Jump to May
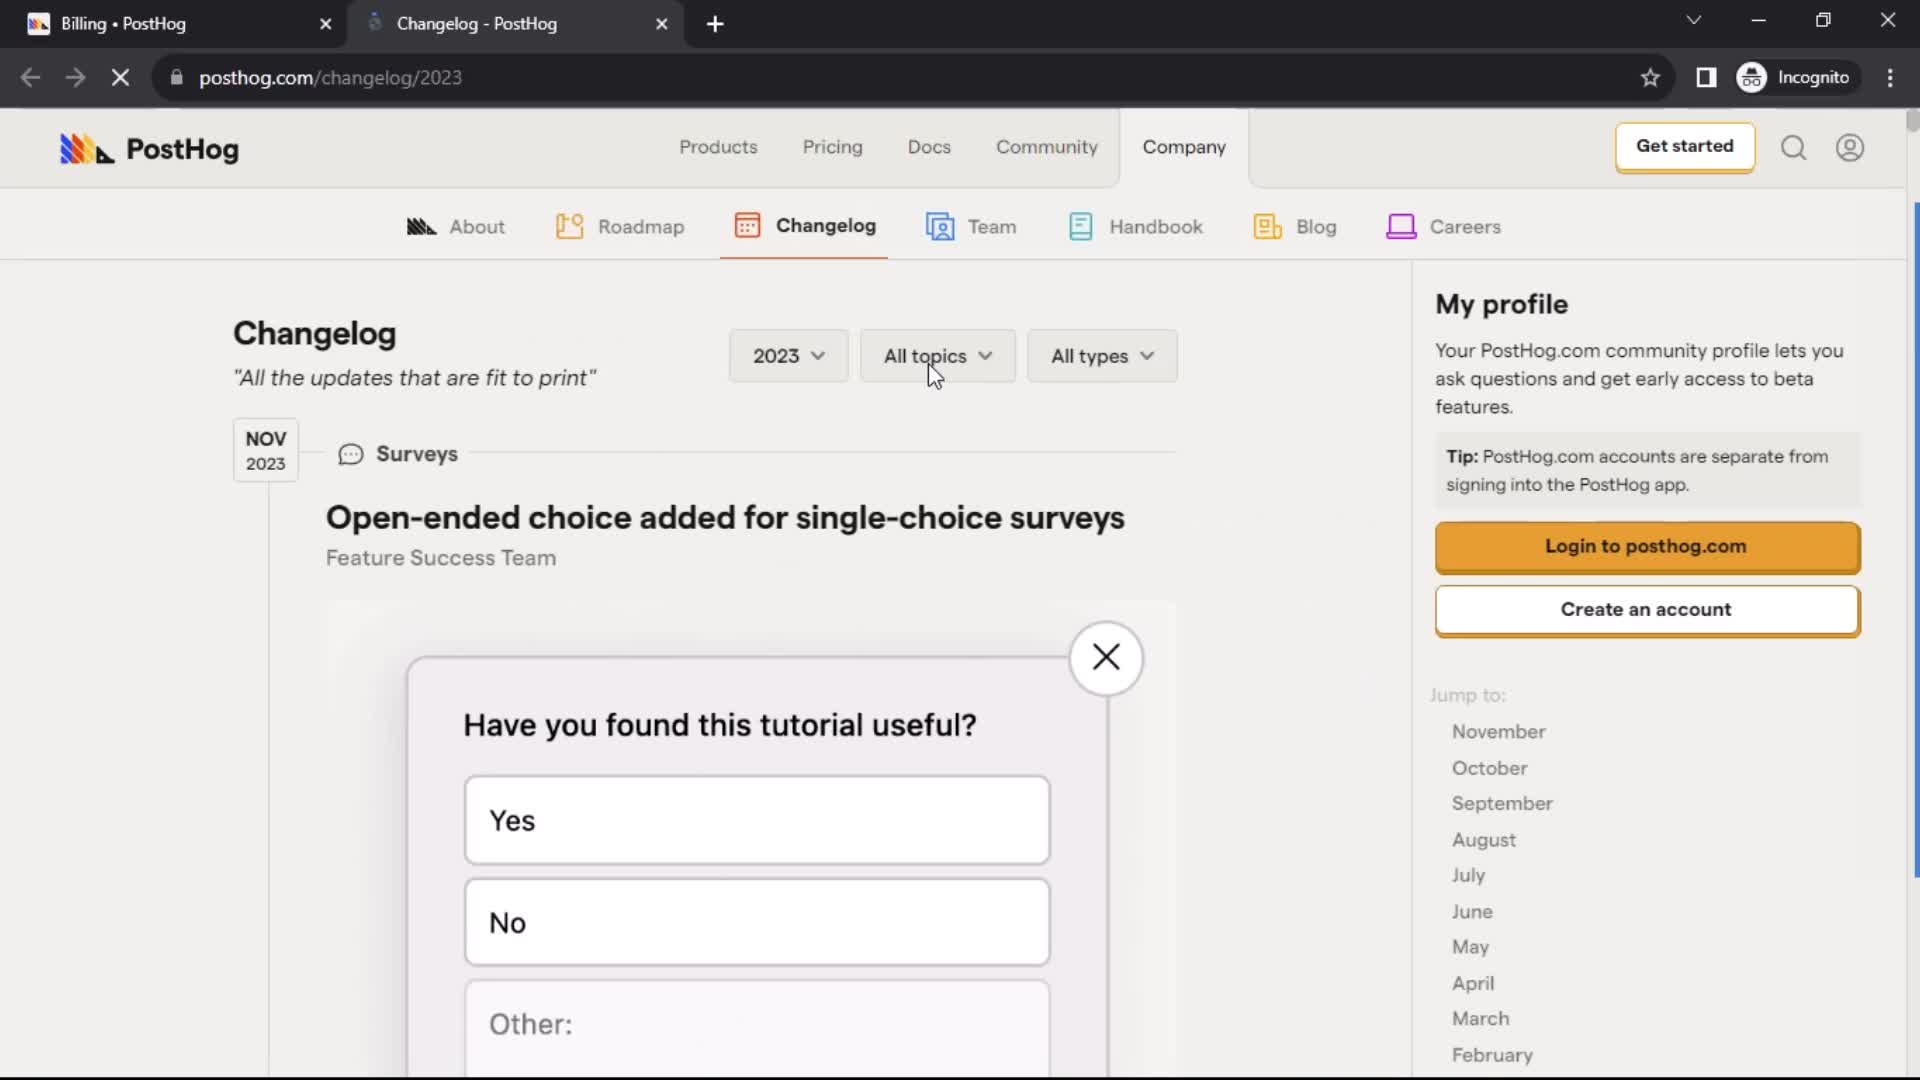This screenshot has width=1920, height=1080. pyautogui.click(x=1470, y=947)
